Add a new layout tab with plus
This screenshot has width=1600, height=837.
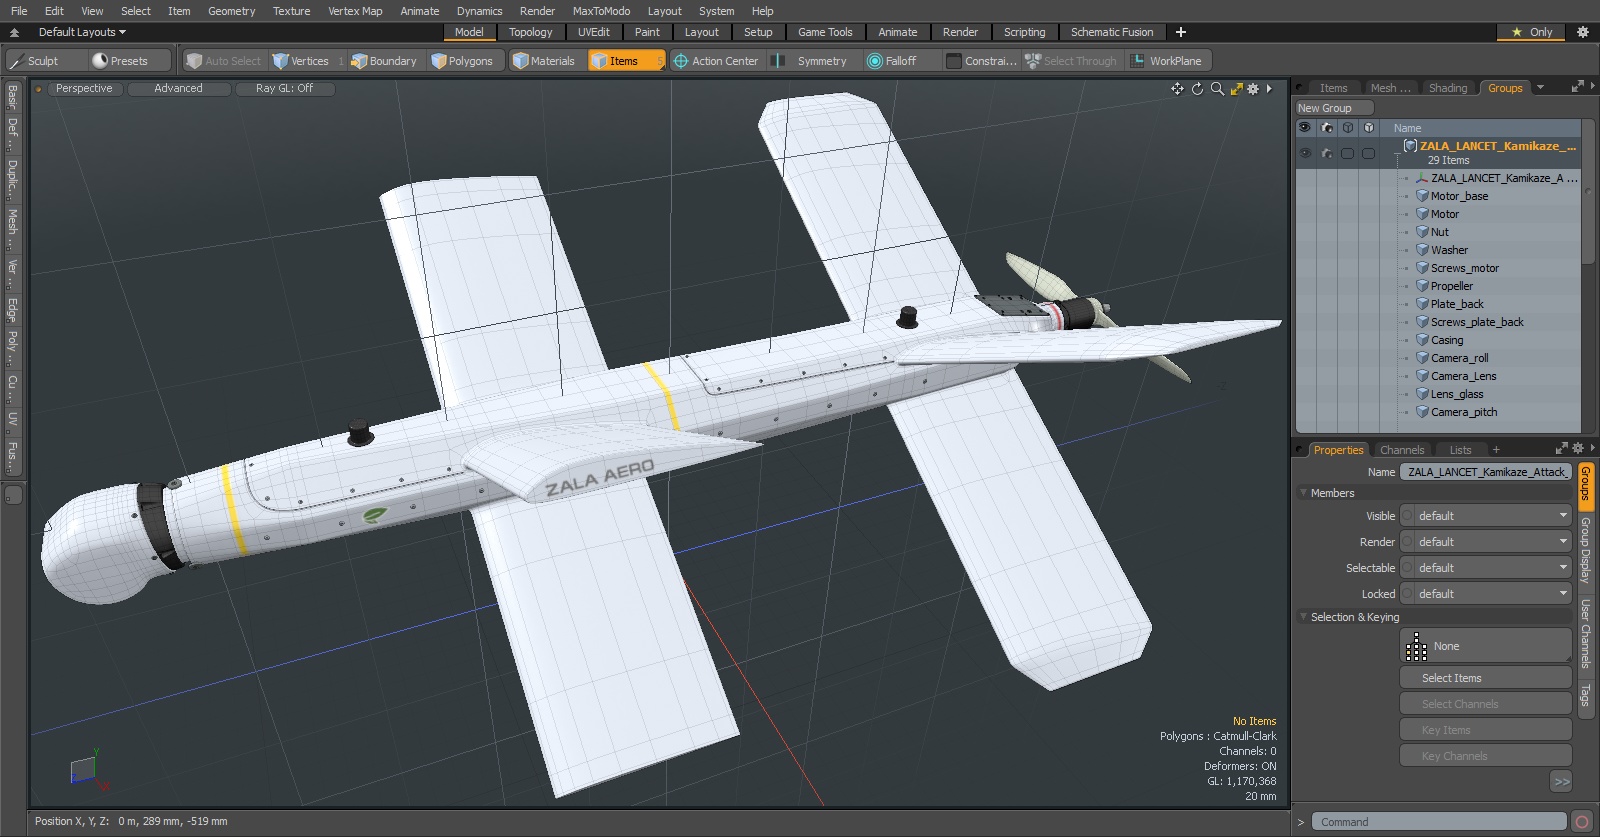point(1181,32)
